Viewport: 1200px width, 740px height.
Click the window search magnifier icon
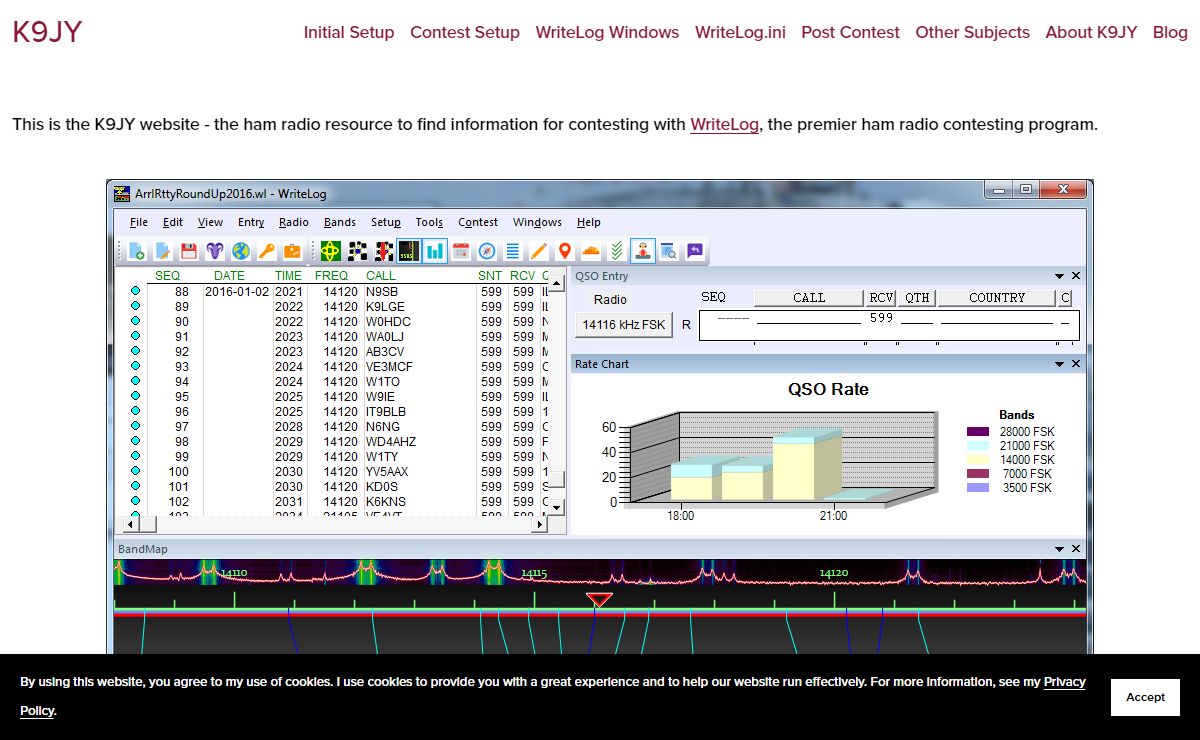coord(669,251)
